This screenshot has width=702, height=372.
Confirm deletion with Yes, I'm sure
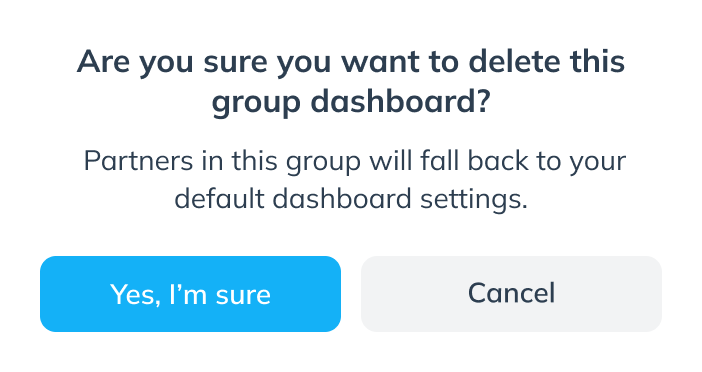click(x=190, y=294)
